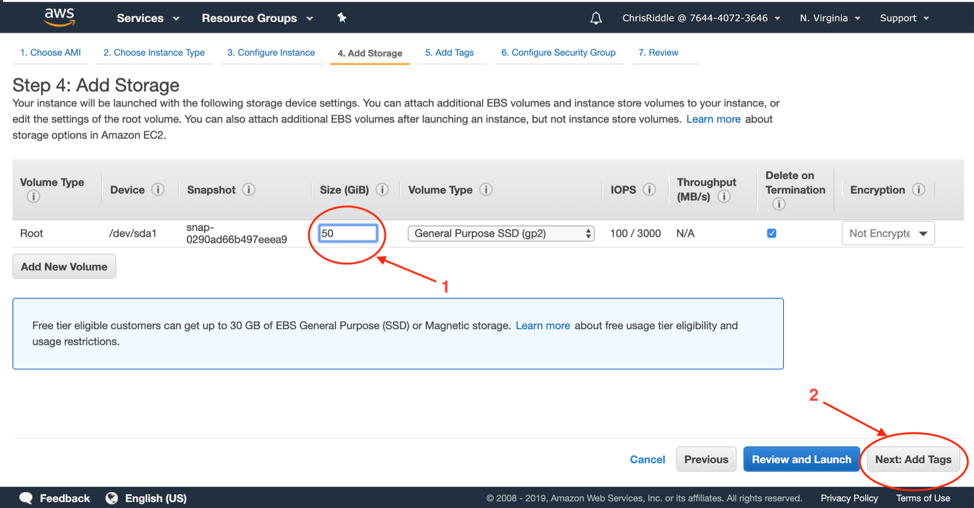Open General Purpose SSD volume type dropdown
974x508 pixels.
click(501, 233)
